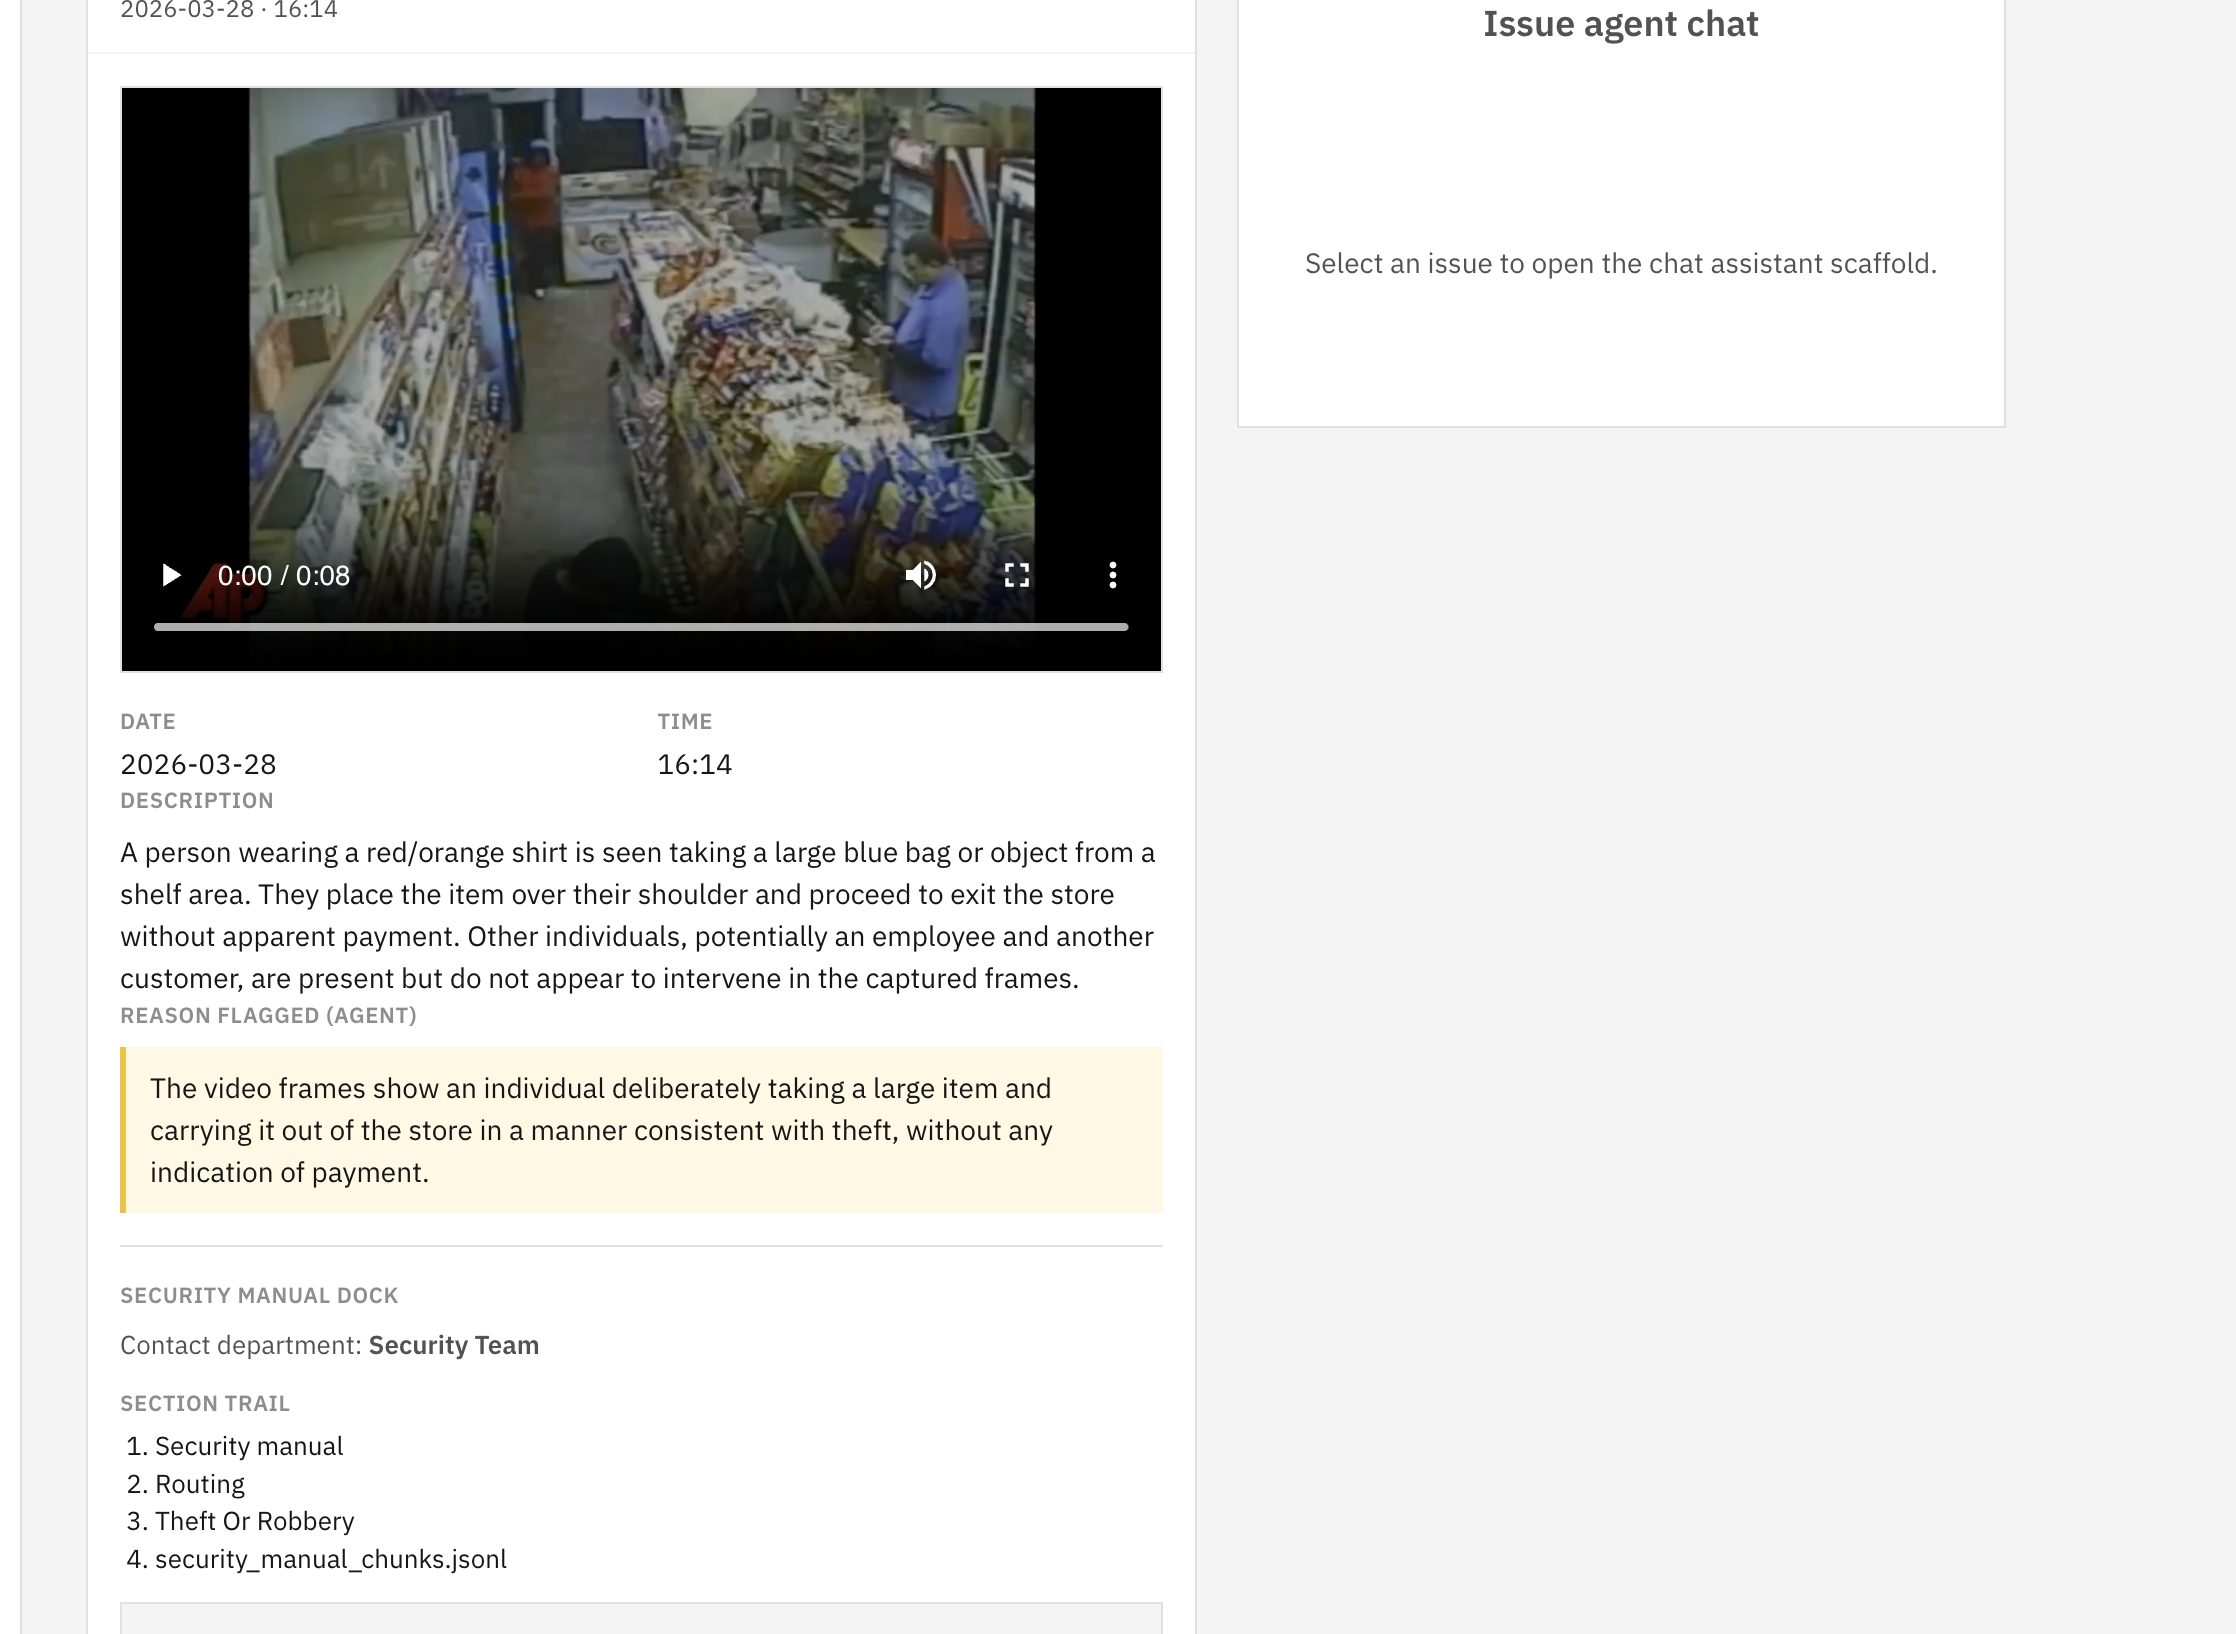Mute the video audio speaker icon
Screen dimensions: 2236x1634
[x=920, y=575]
